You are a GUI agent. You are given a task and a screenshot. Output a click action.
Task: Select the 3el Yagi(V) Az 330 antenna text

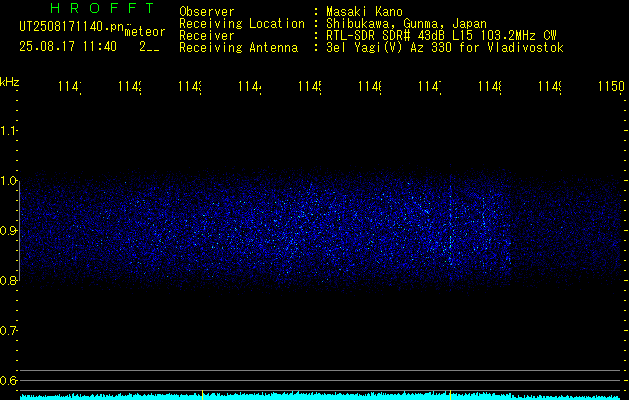pyautogui.click(x=445, y=48)
